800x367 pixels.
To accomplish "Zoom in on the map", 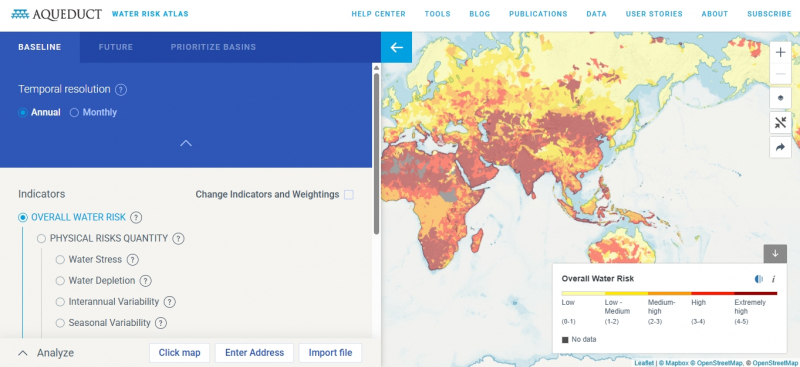I will [780, 52].
